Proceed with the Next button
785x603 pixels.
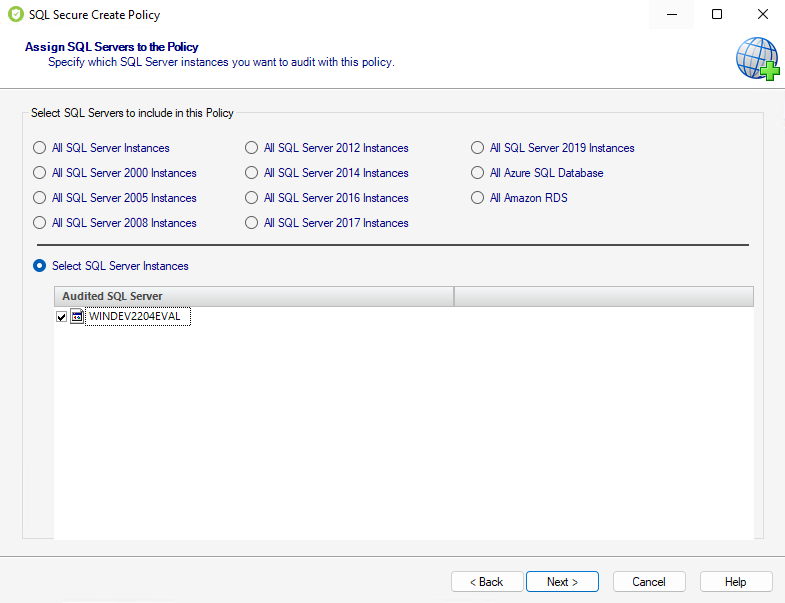click(x=562, y=582)
